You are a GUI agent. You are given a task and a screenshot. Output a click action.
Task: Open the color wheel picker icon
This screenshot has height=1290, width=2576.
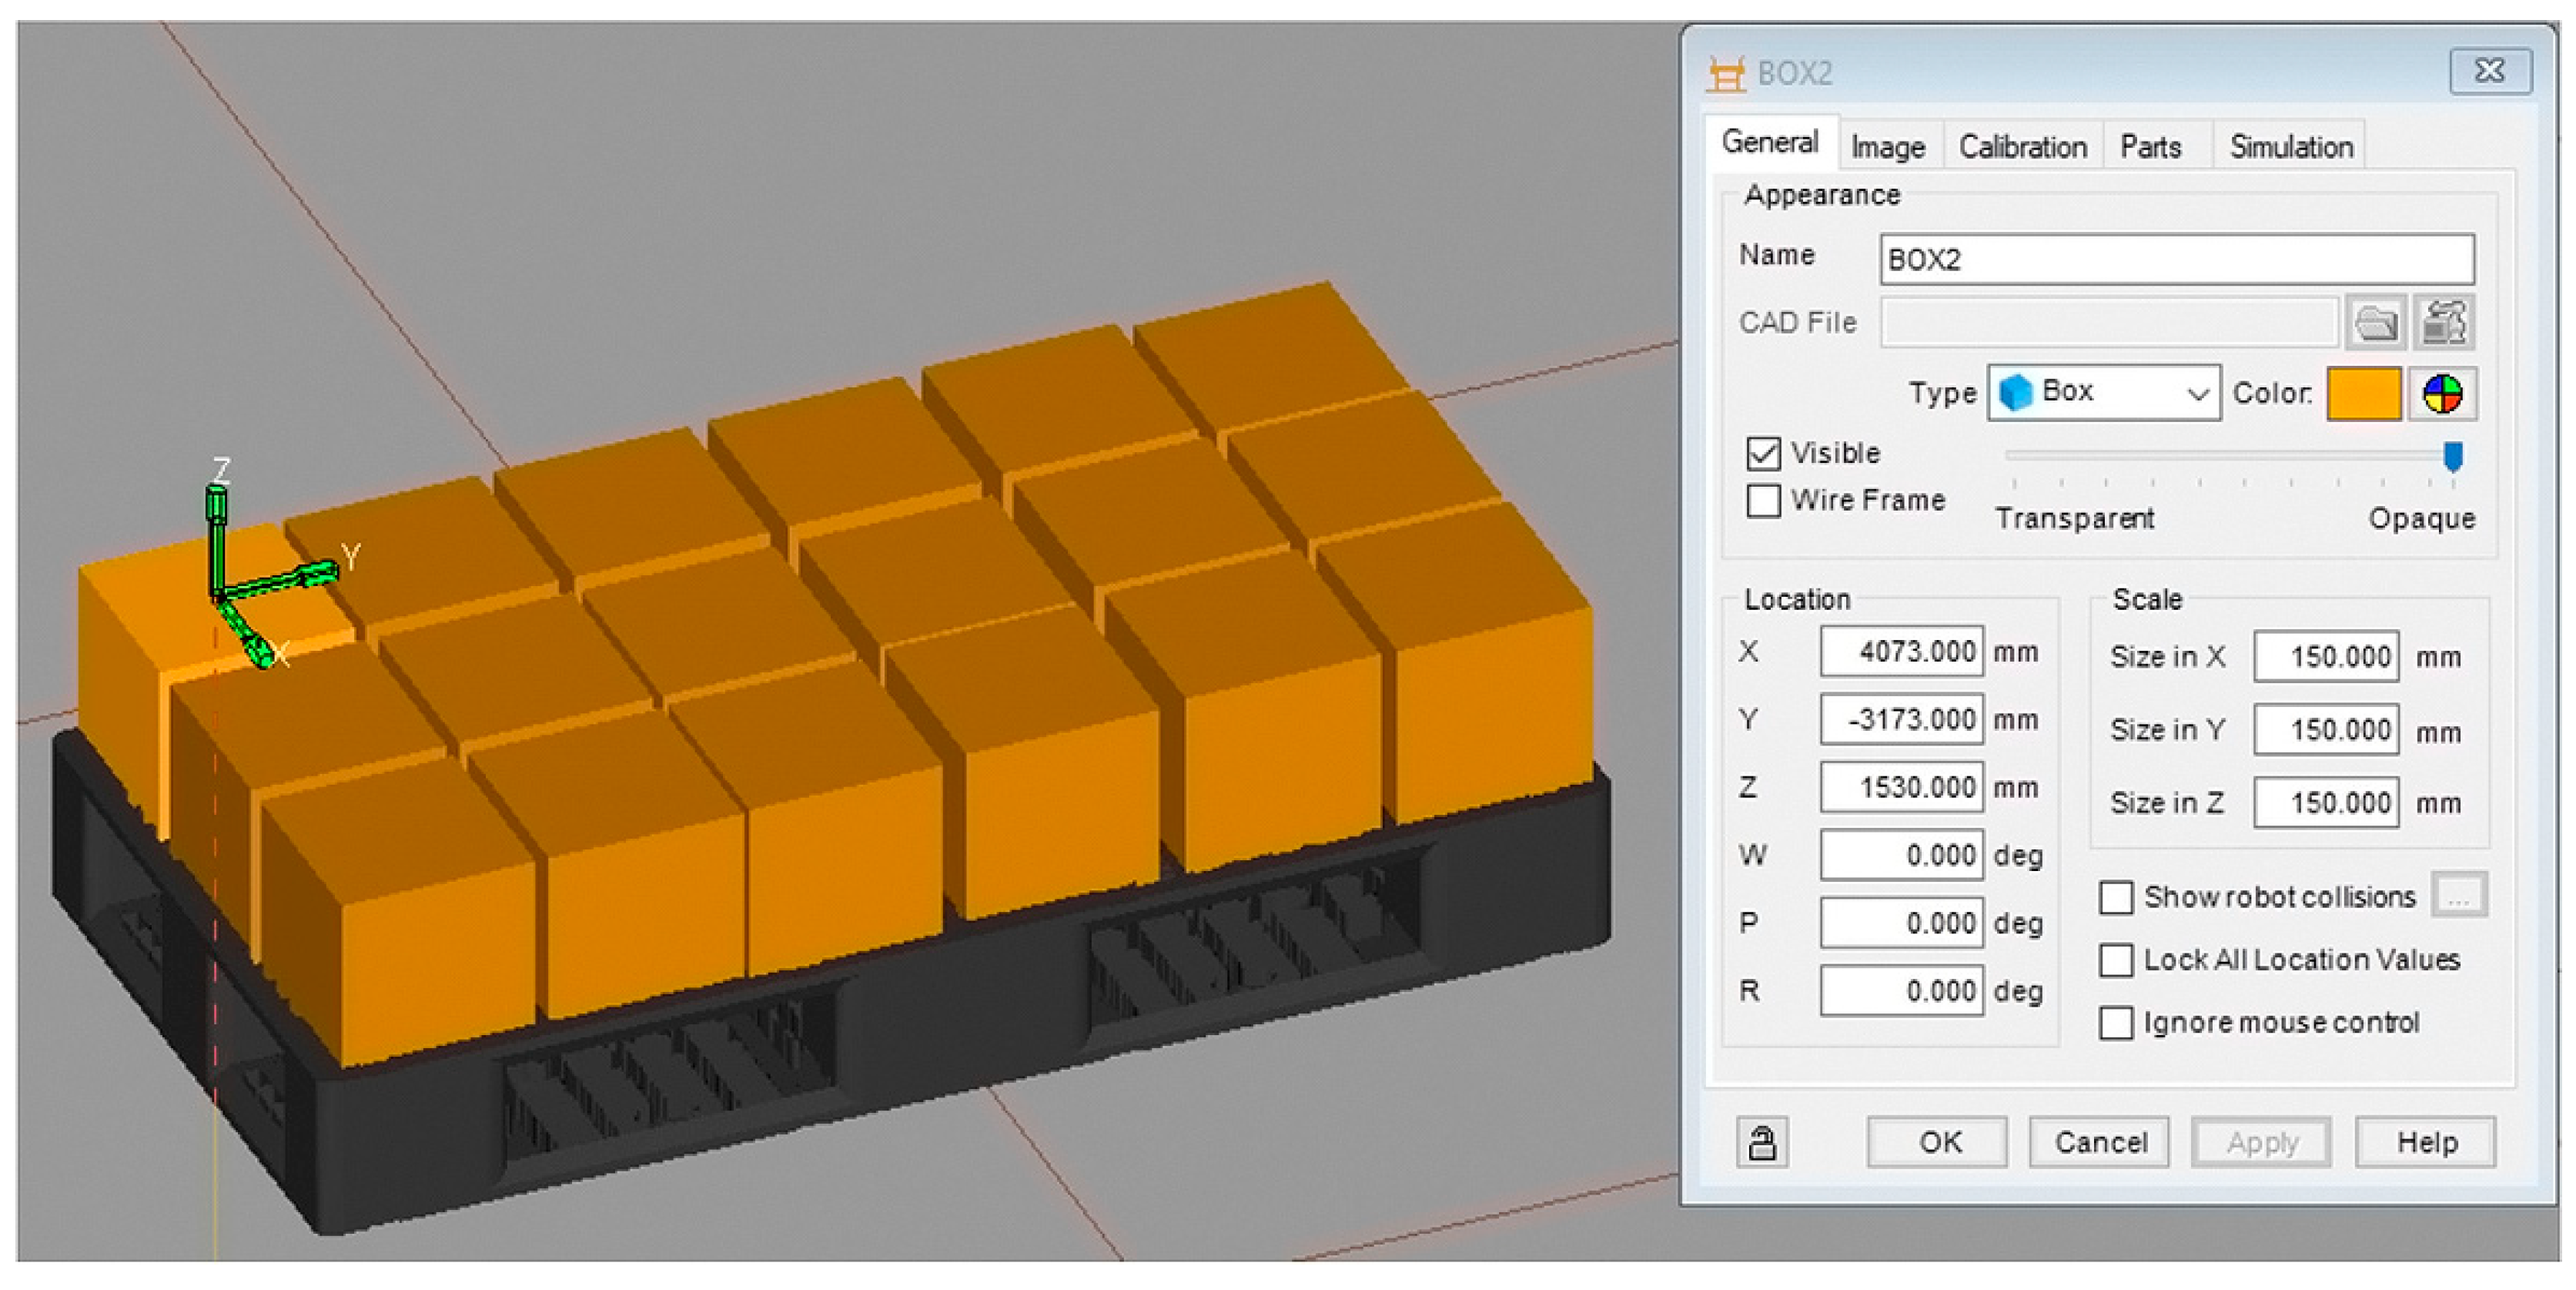point(2442,393)
